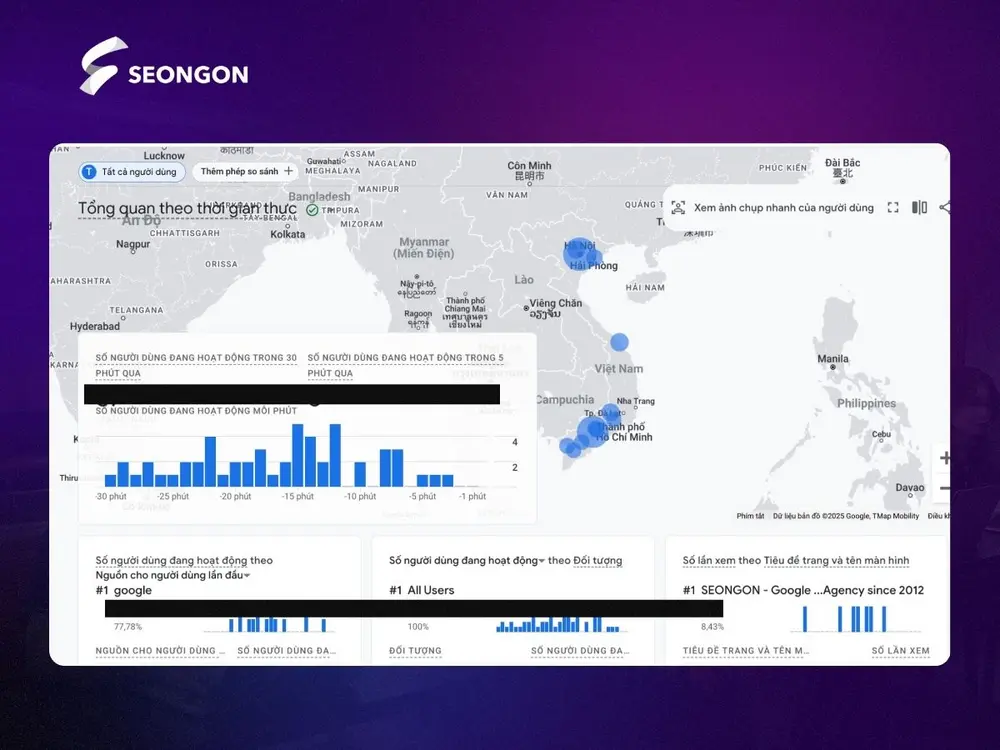Open the 'Số người dùng đang hoạt động' dropdown in the Đối tượng card
This screenshot has height=750, width=1000.
pos(467,561)
